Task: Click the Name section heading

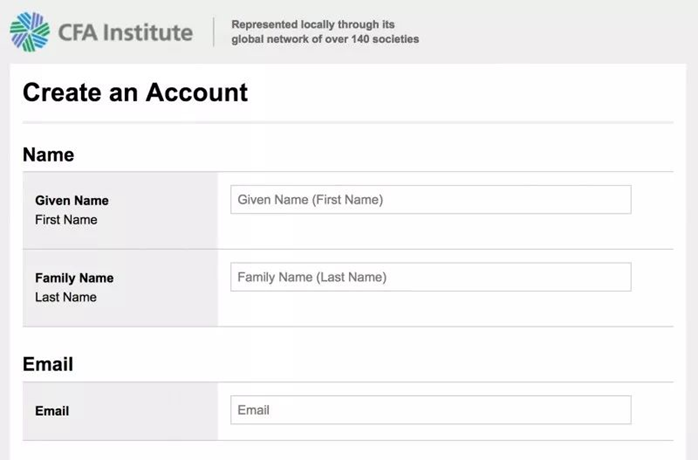Action: (x=48, y=155)
